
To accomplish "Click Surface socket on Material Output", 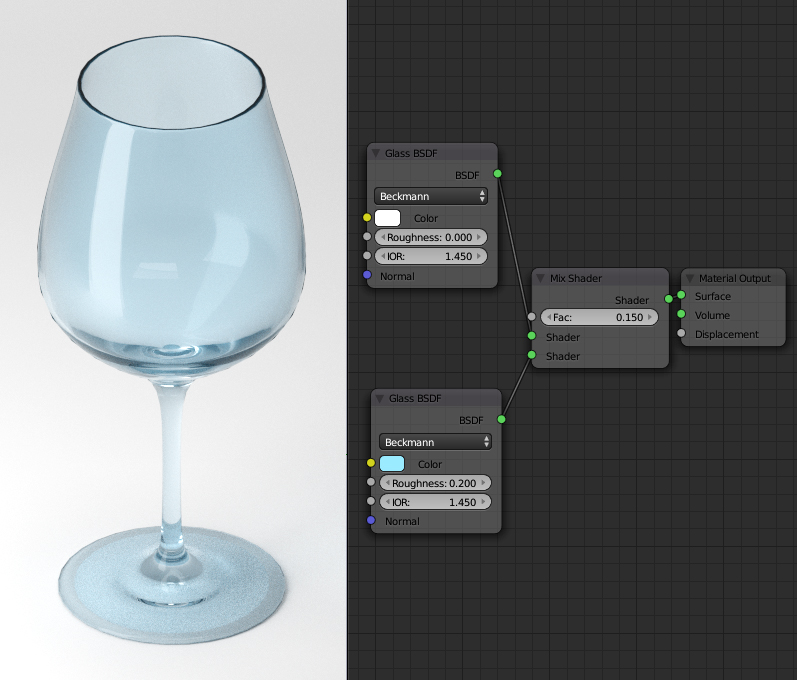I will point(681,295).
